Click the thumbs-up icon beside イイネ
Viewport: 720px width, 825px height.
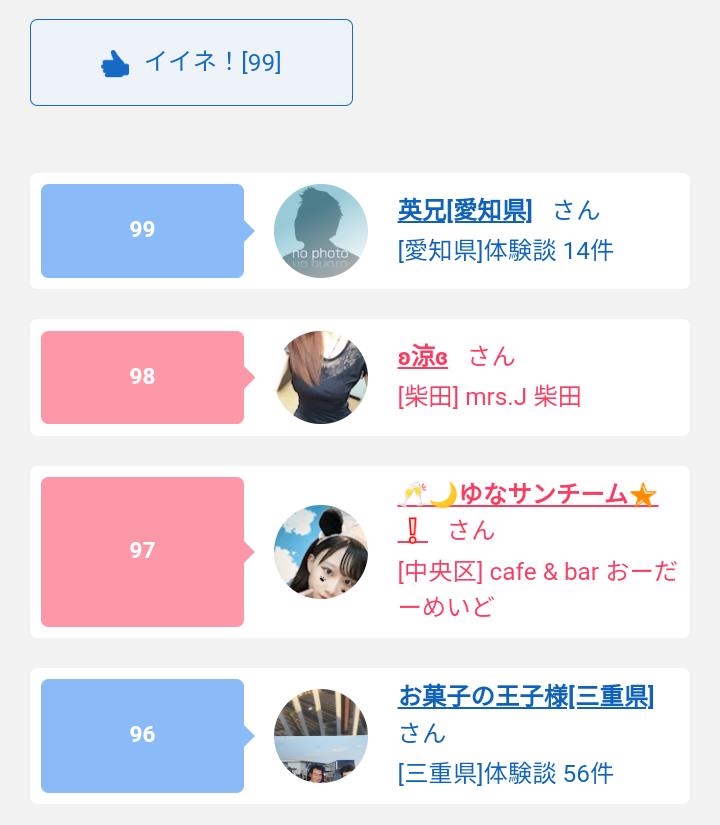coord(115,64)
